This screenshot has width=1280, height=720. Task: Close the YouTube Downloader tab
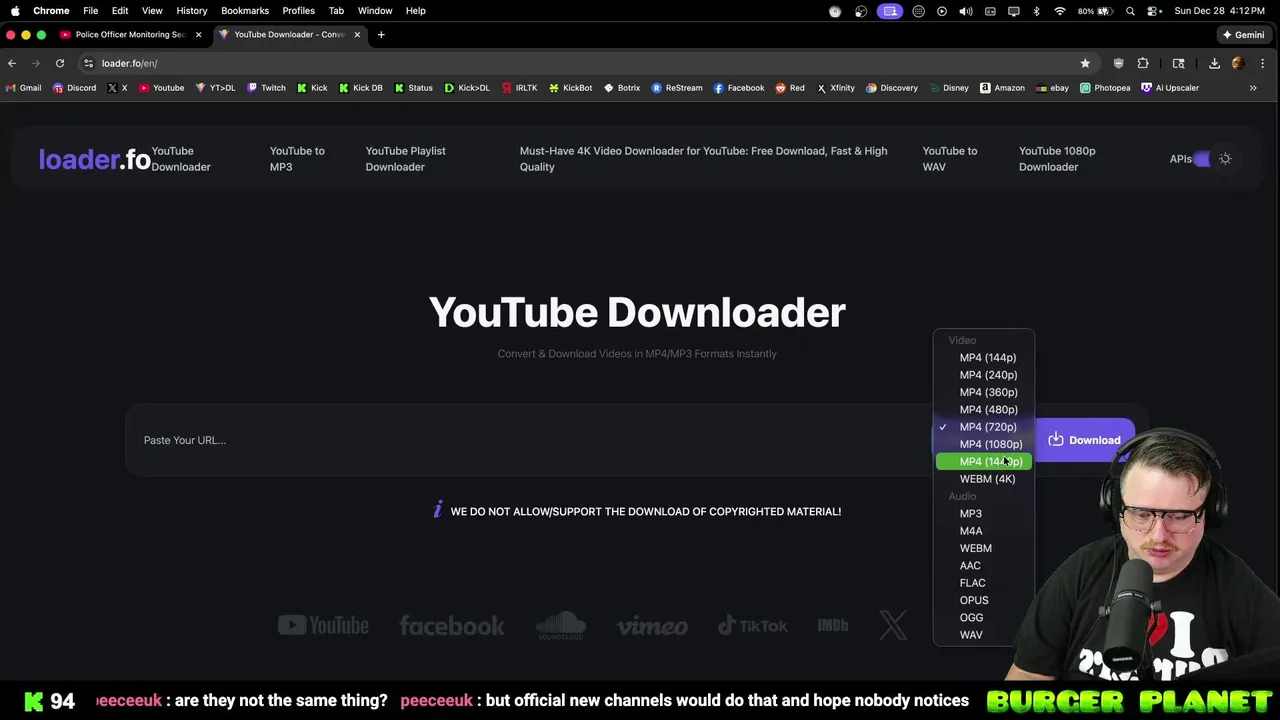coord(357,35)
